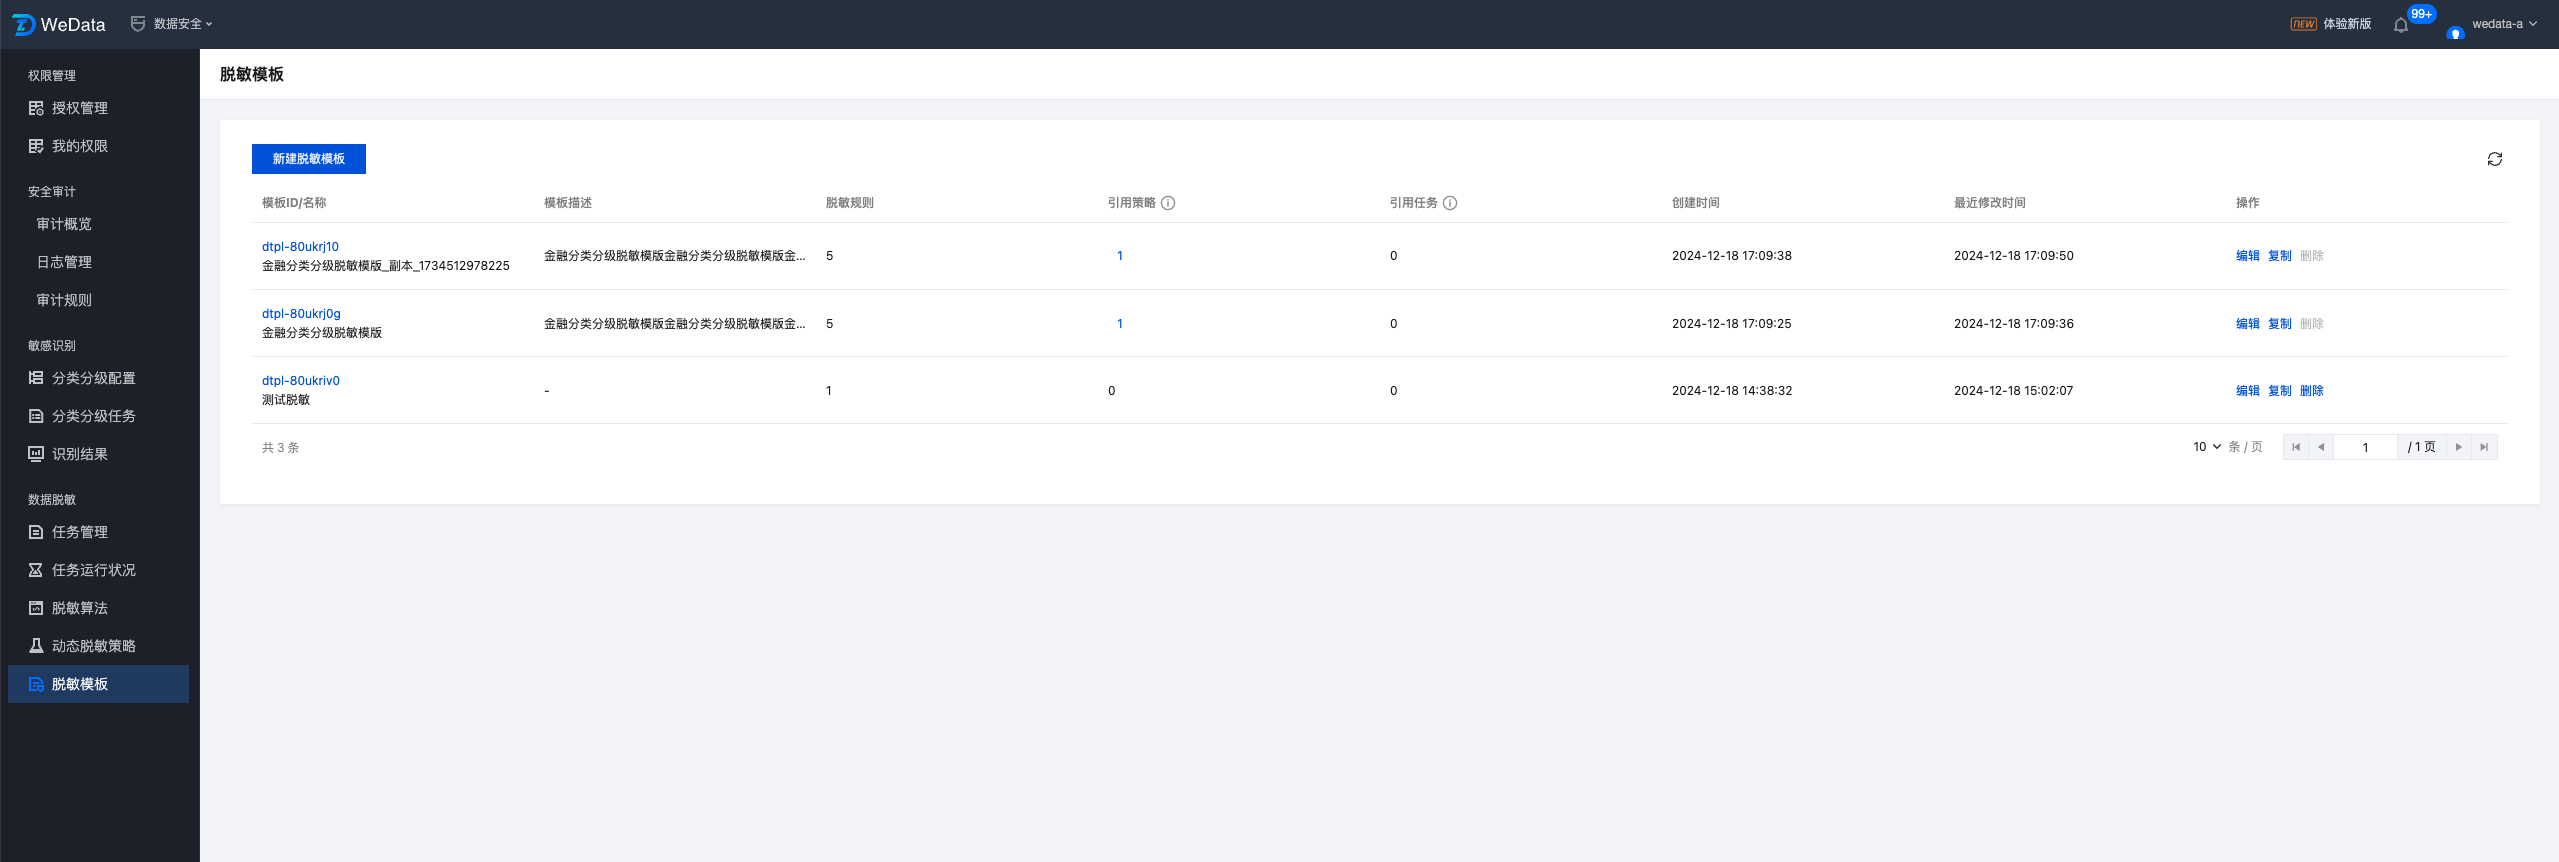The width and height of the screenshot is (2559, 862).
Task: Click 复制 for template dtpl-80ukrj0g
Action: point(2280,324)
